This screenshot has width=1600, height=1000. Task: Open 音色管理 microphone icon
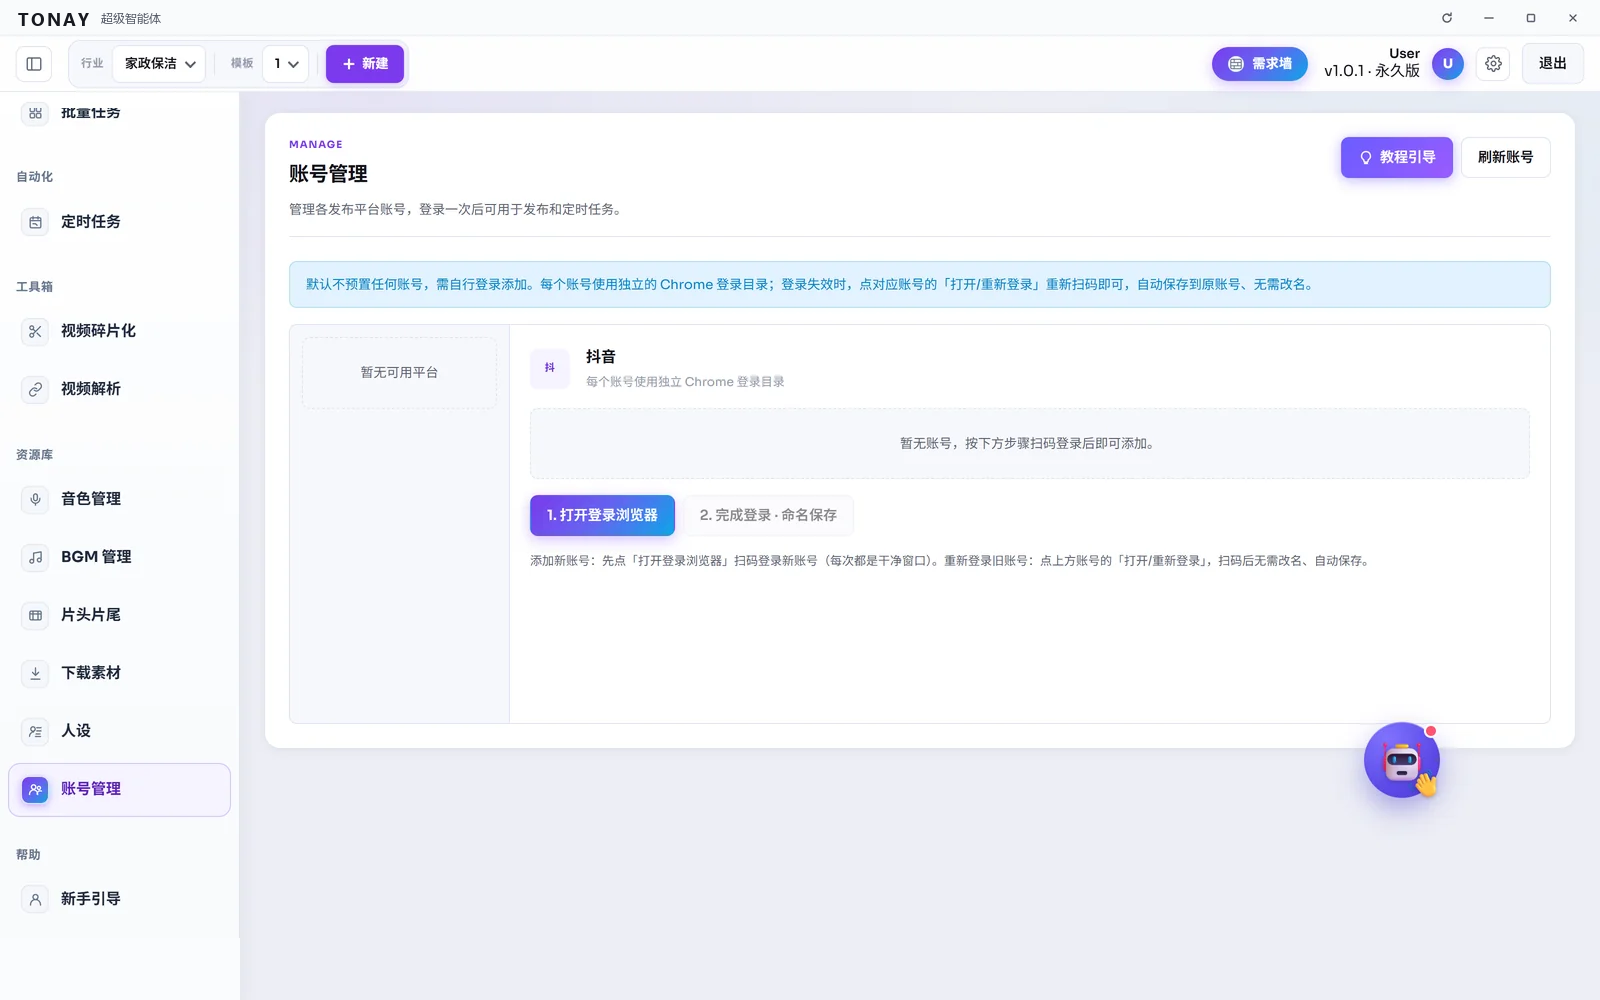coord(35,499)
